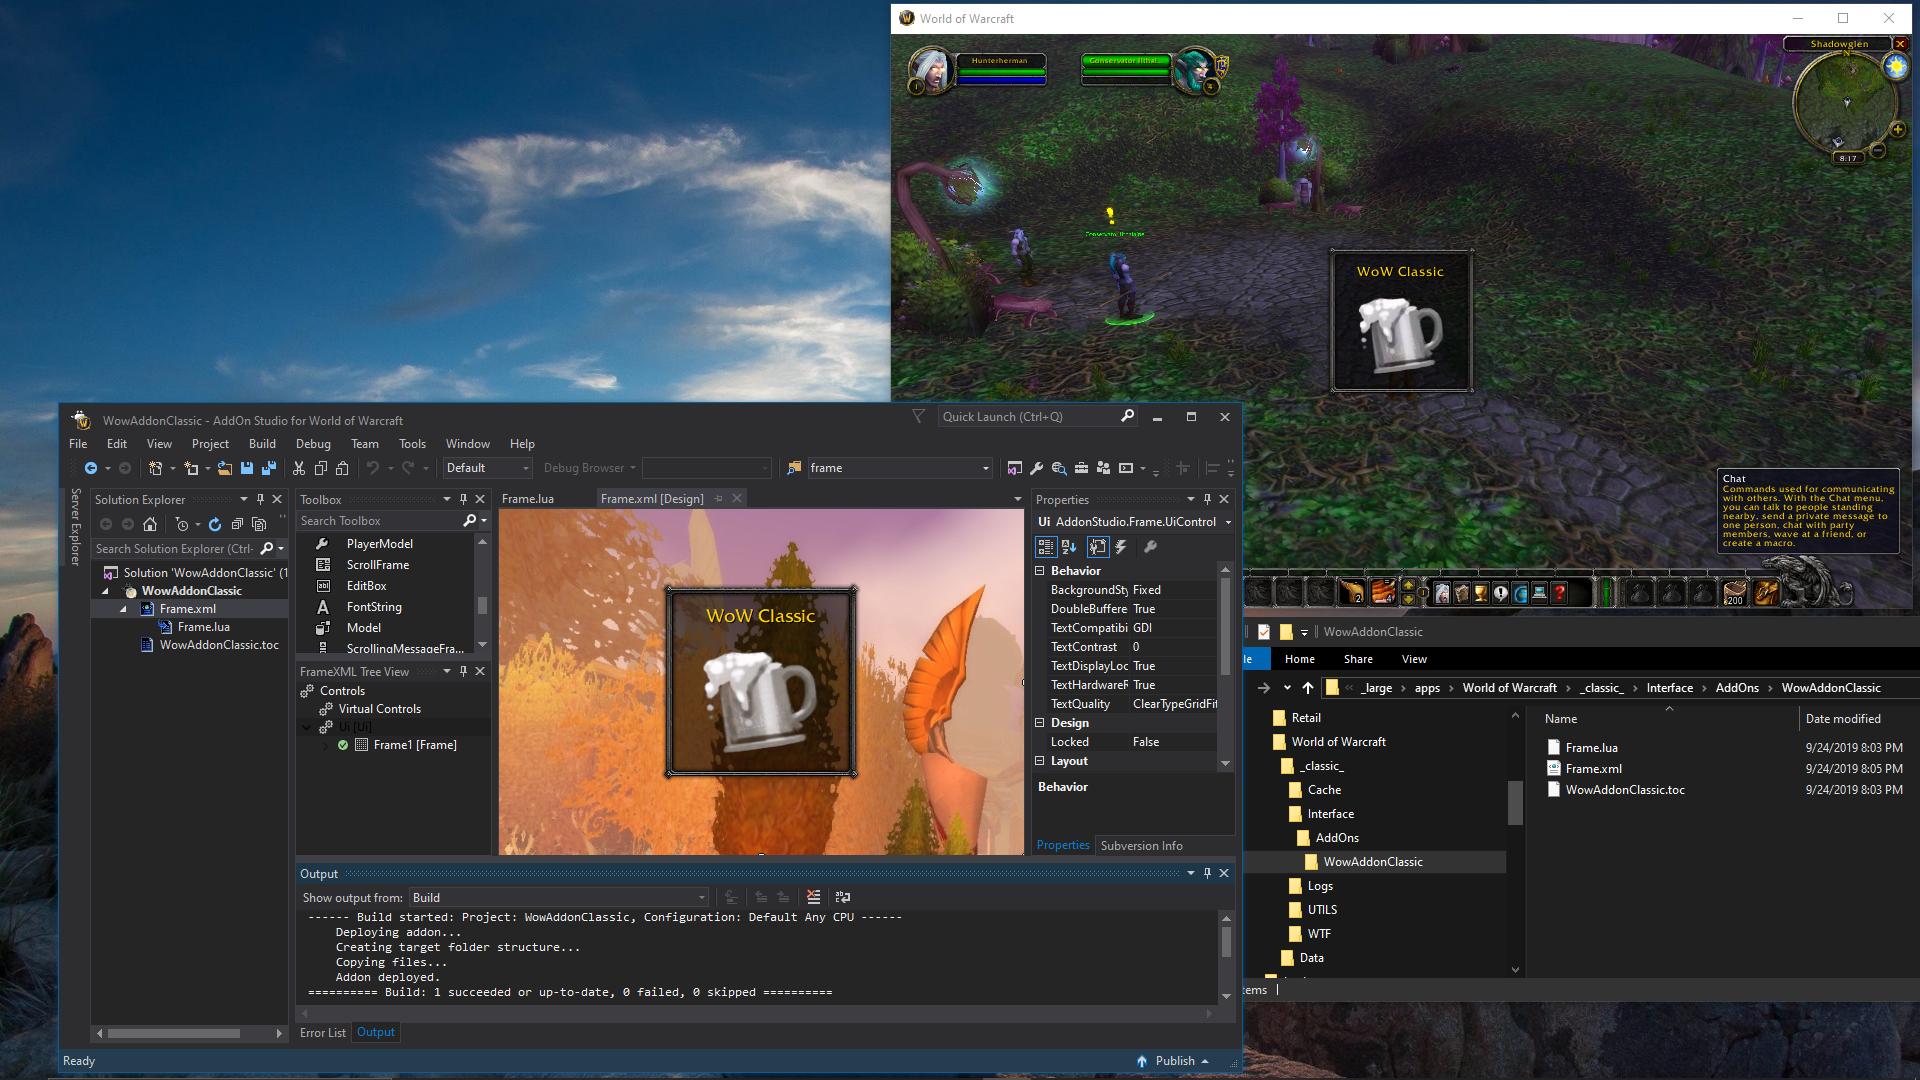Viewport: 1920px width, 1080px height.
Task: Click the Search Toolbox input field
Action: (380, 521)
